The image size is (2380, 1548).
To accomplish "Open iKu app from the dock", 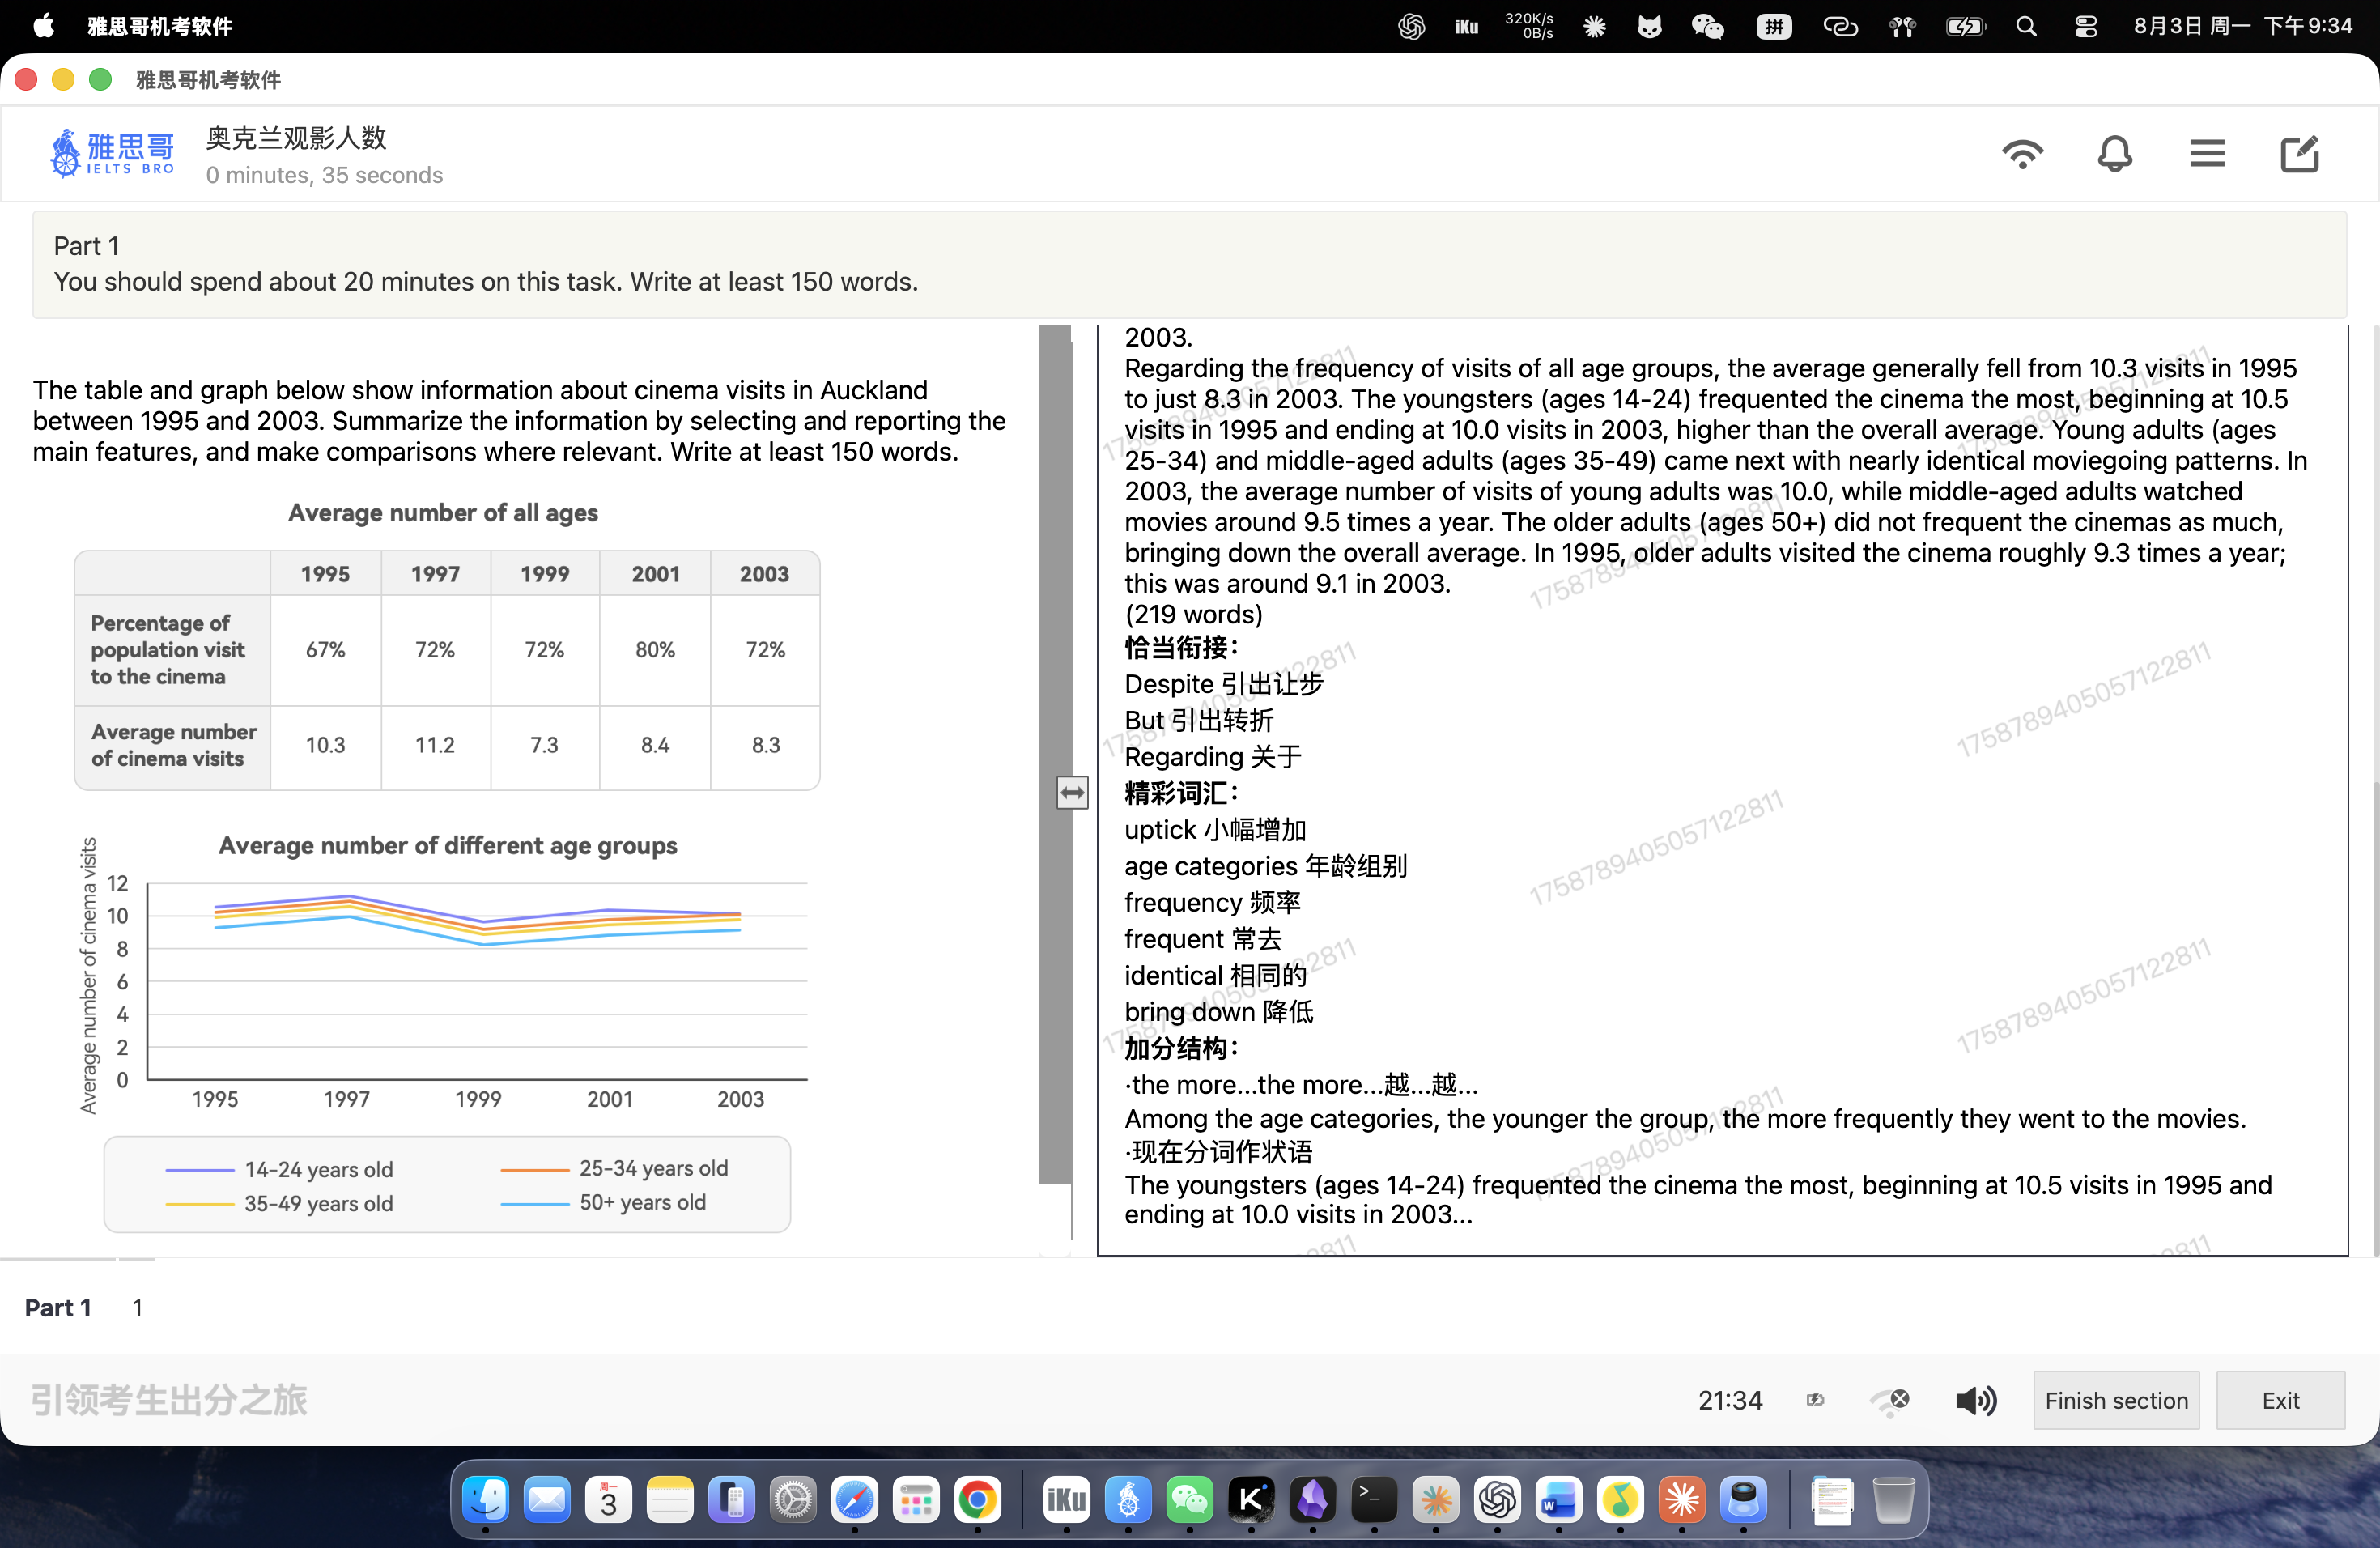I will (x=1066, y=1499).
